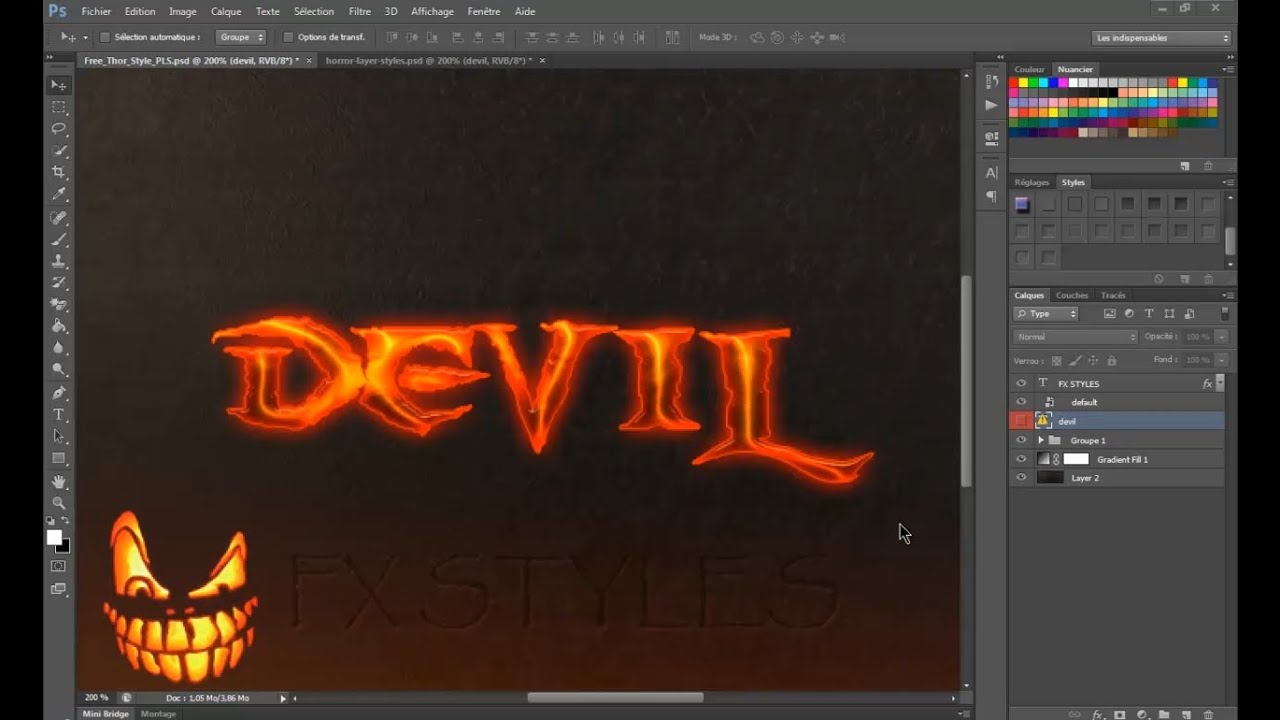The image size is (1280, 720).
Task: Hide the FX STYLES layer
Action: (x=1021, y=383)
